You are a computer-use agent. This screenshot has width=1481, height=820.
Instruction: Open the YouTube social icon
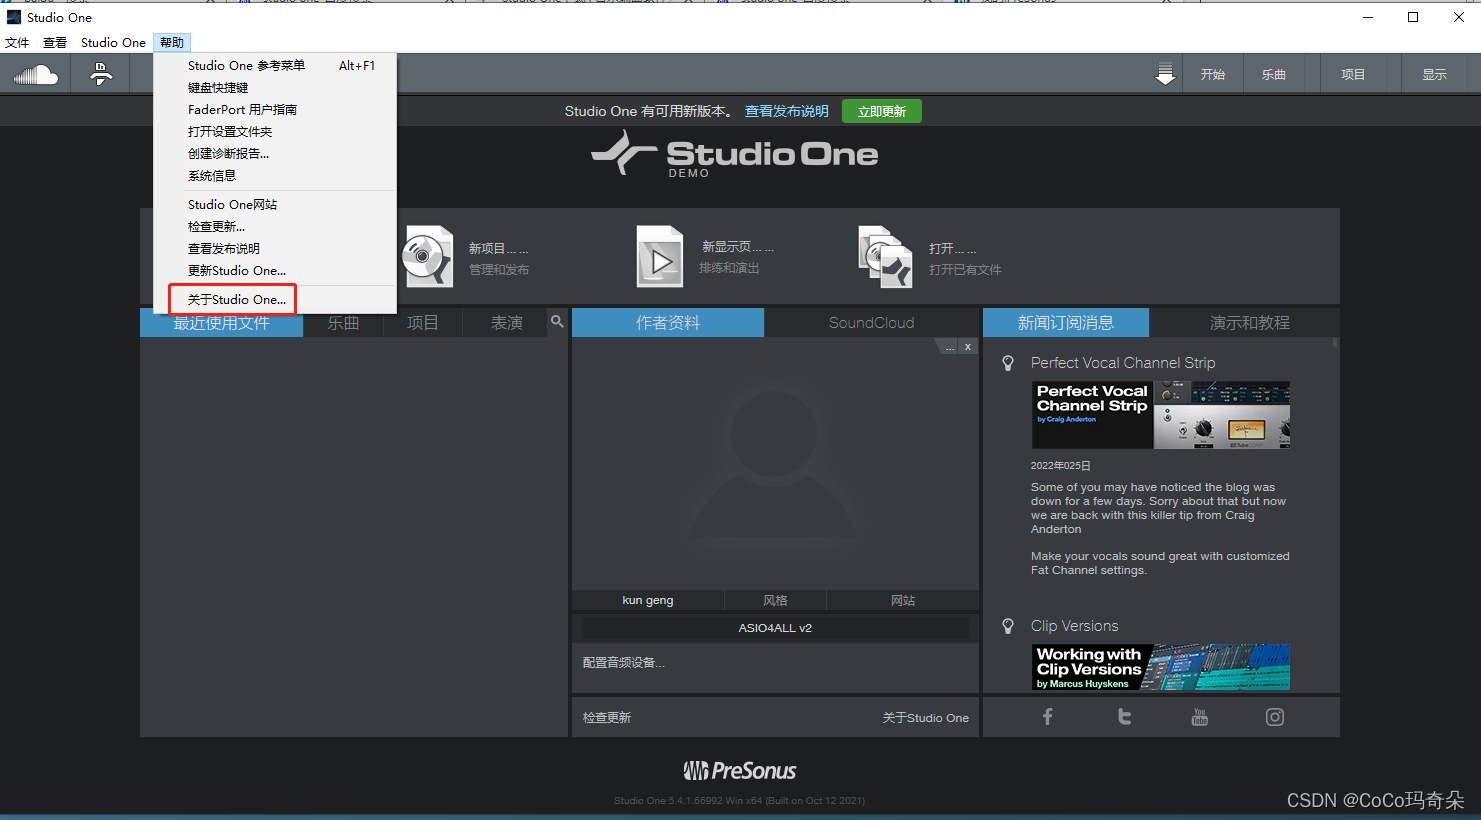[x=1200, y=716]
